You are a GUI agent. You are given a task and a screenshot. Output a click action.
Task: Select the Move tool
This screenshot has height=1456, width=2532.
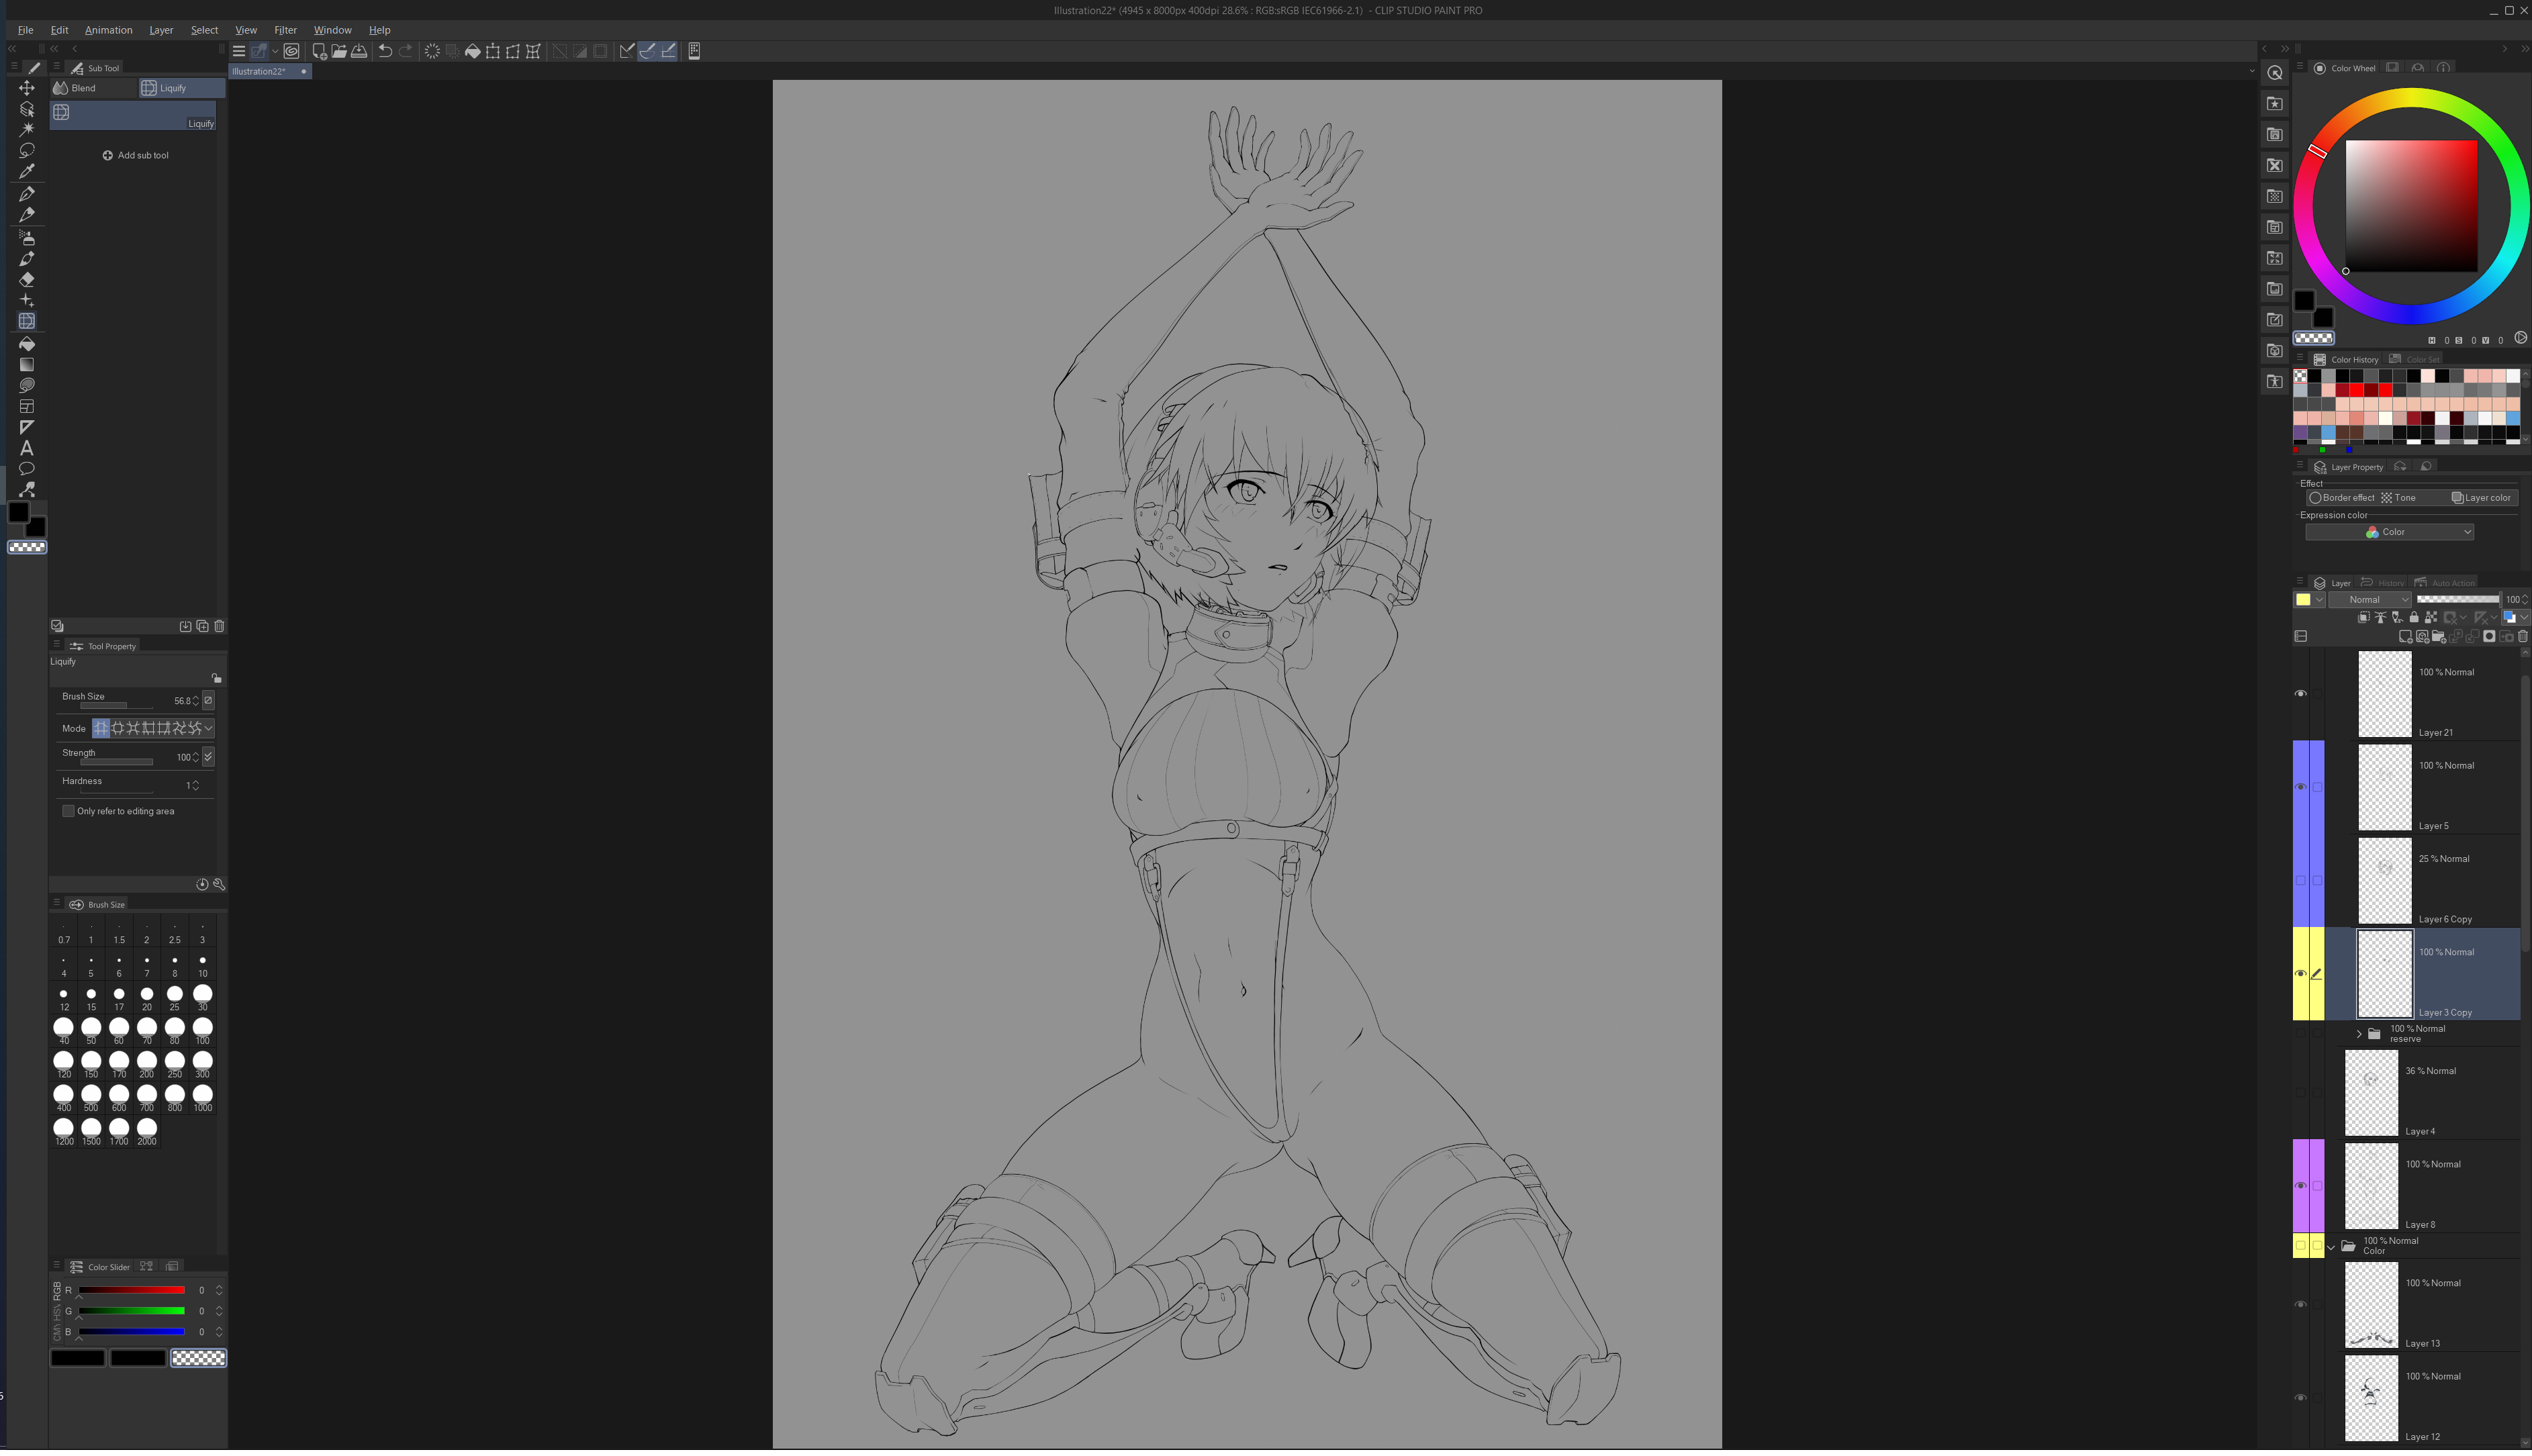tap(27, 88)
